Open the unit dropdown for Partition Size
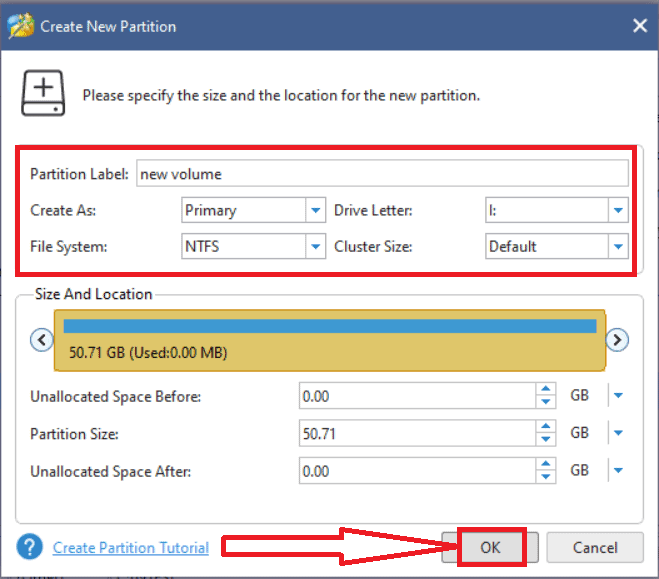This screenshot has height=579, width=659. tap(618, 433)
